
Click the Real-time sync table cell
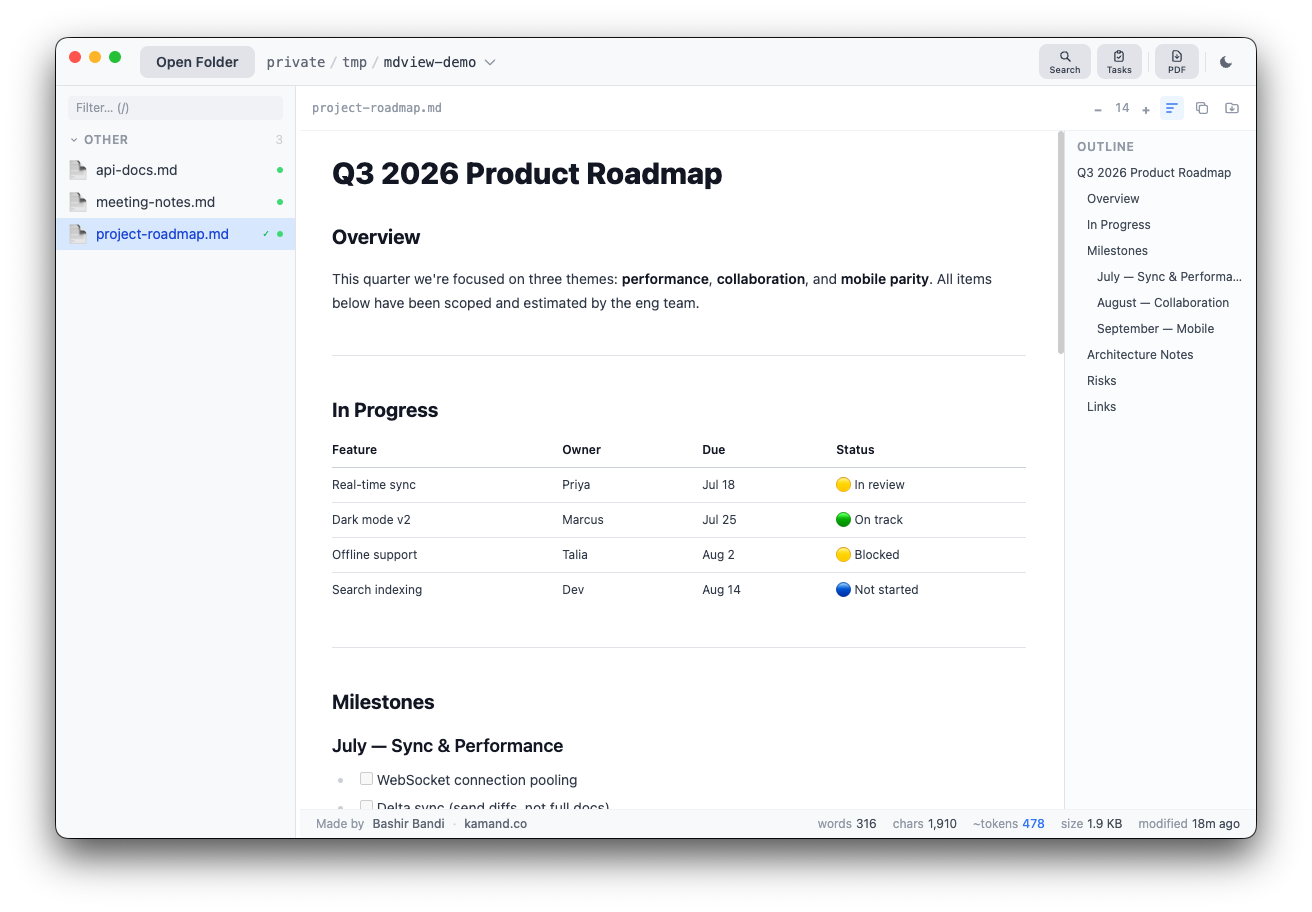374,485
